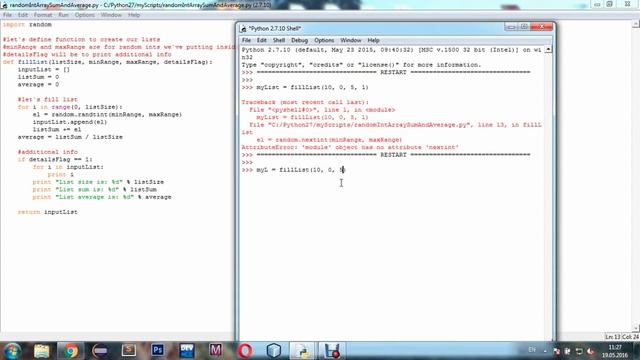Open the Debug menu in Python Shell
Viewport: 640px width, 360px height.
(299, 40)
